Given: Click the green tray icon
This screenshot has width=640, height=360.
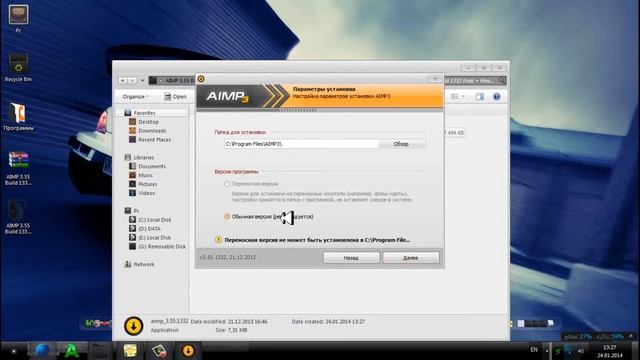Looking at the screenshot, I should pos(558,351).
